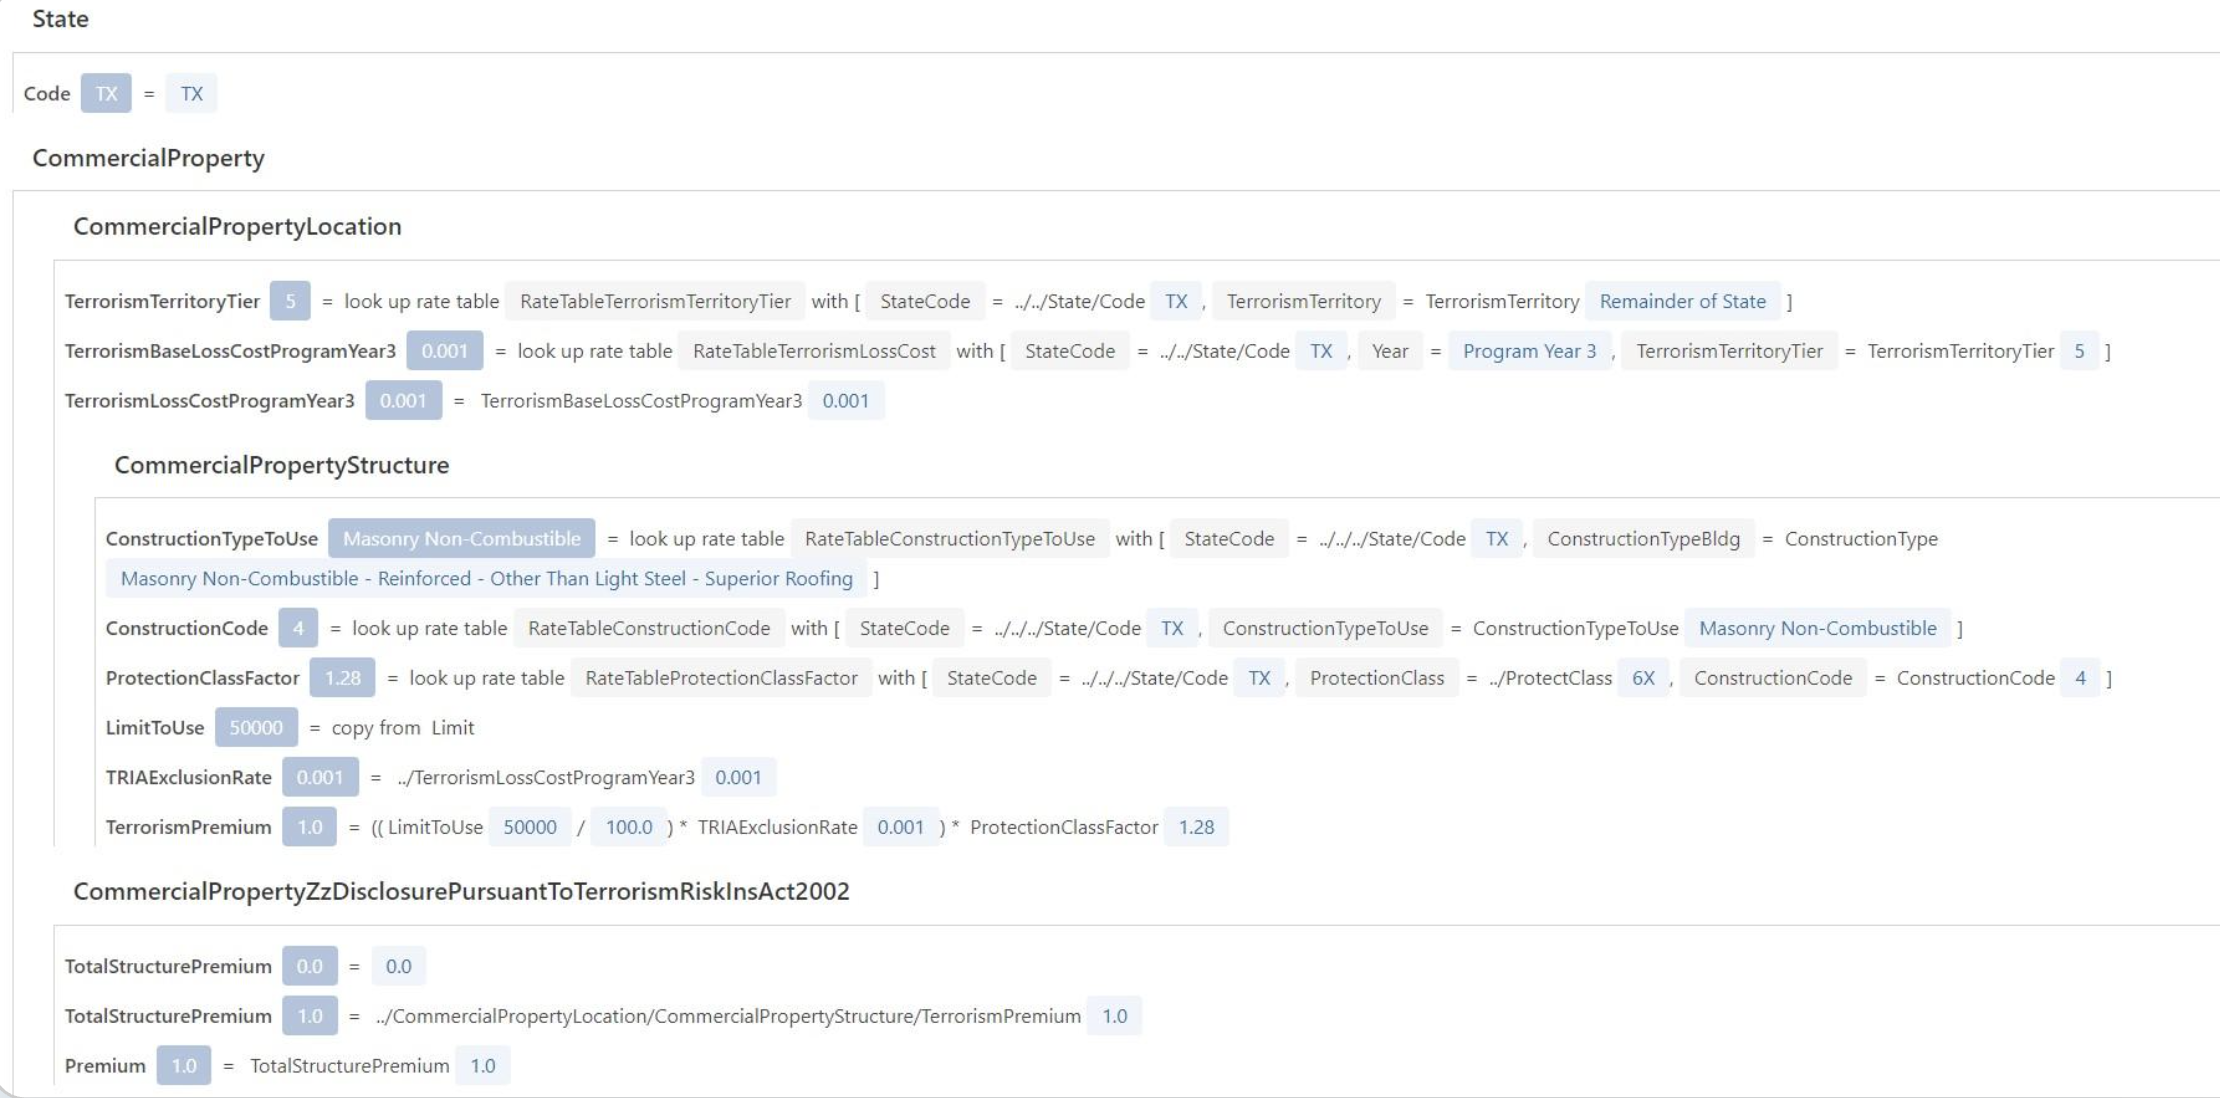Click TRIAExclusionRate result badge 0.001

click(320, 778)
